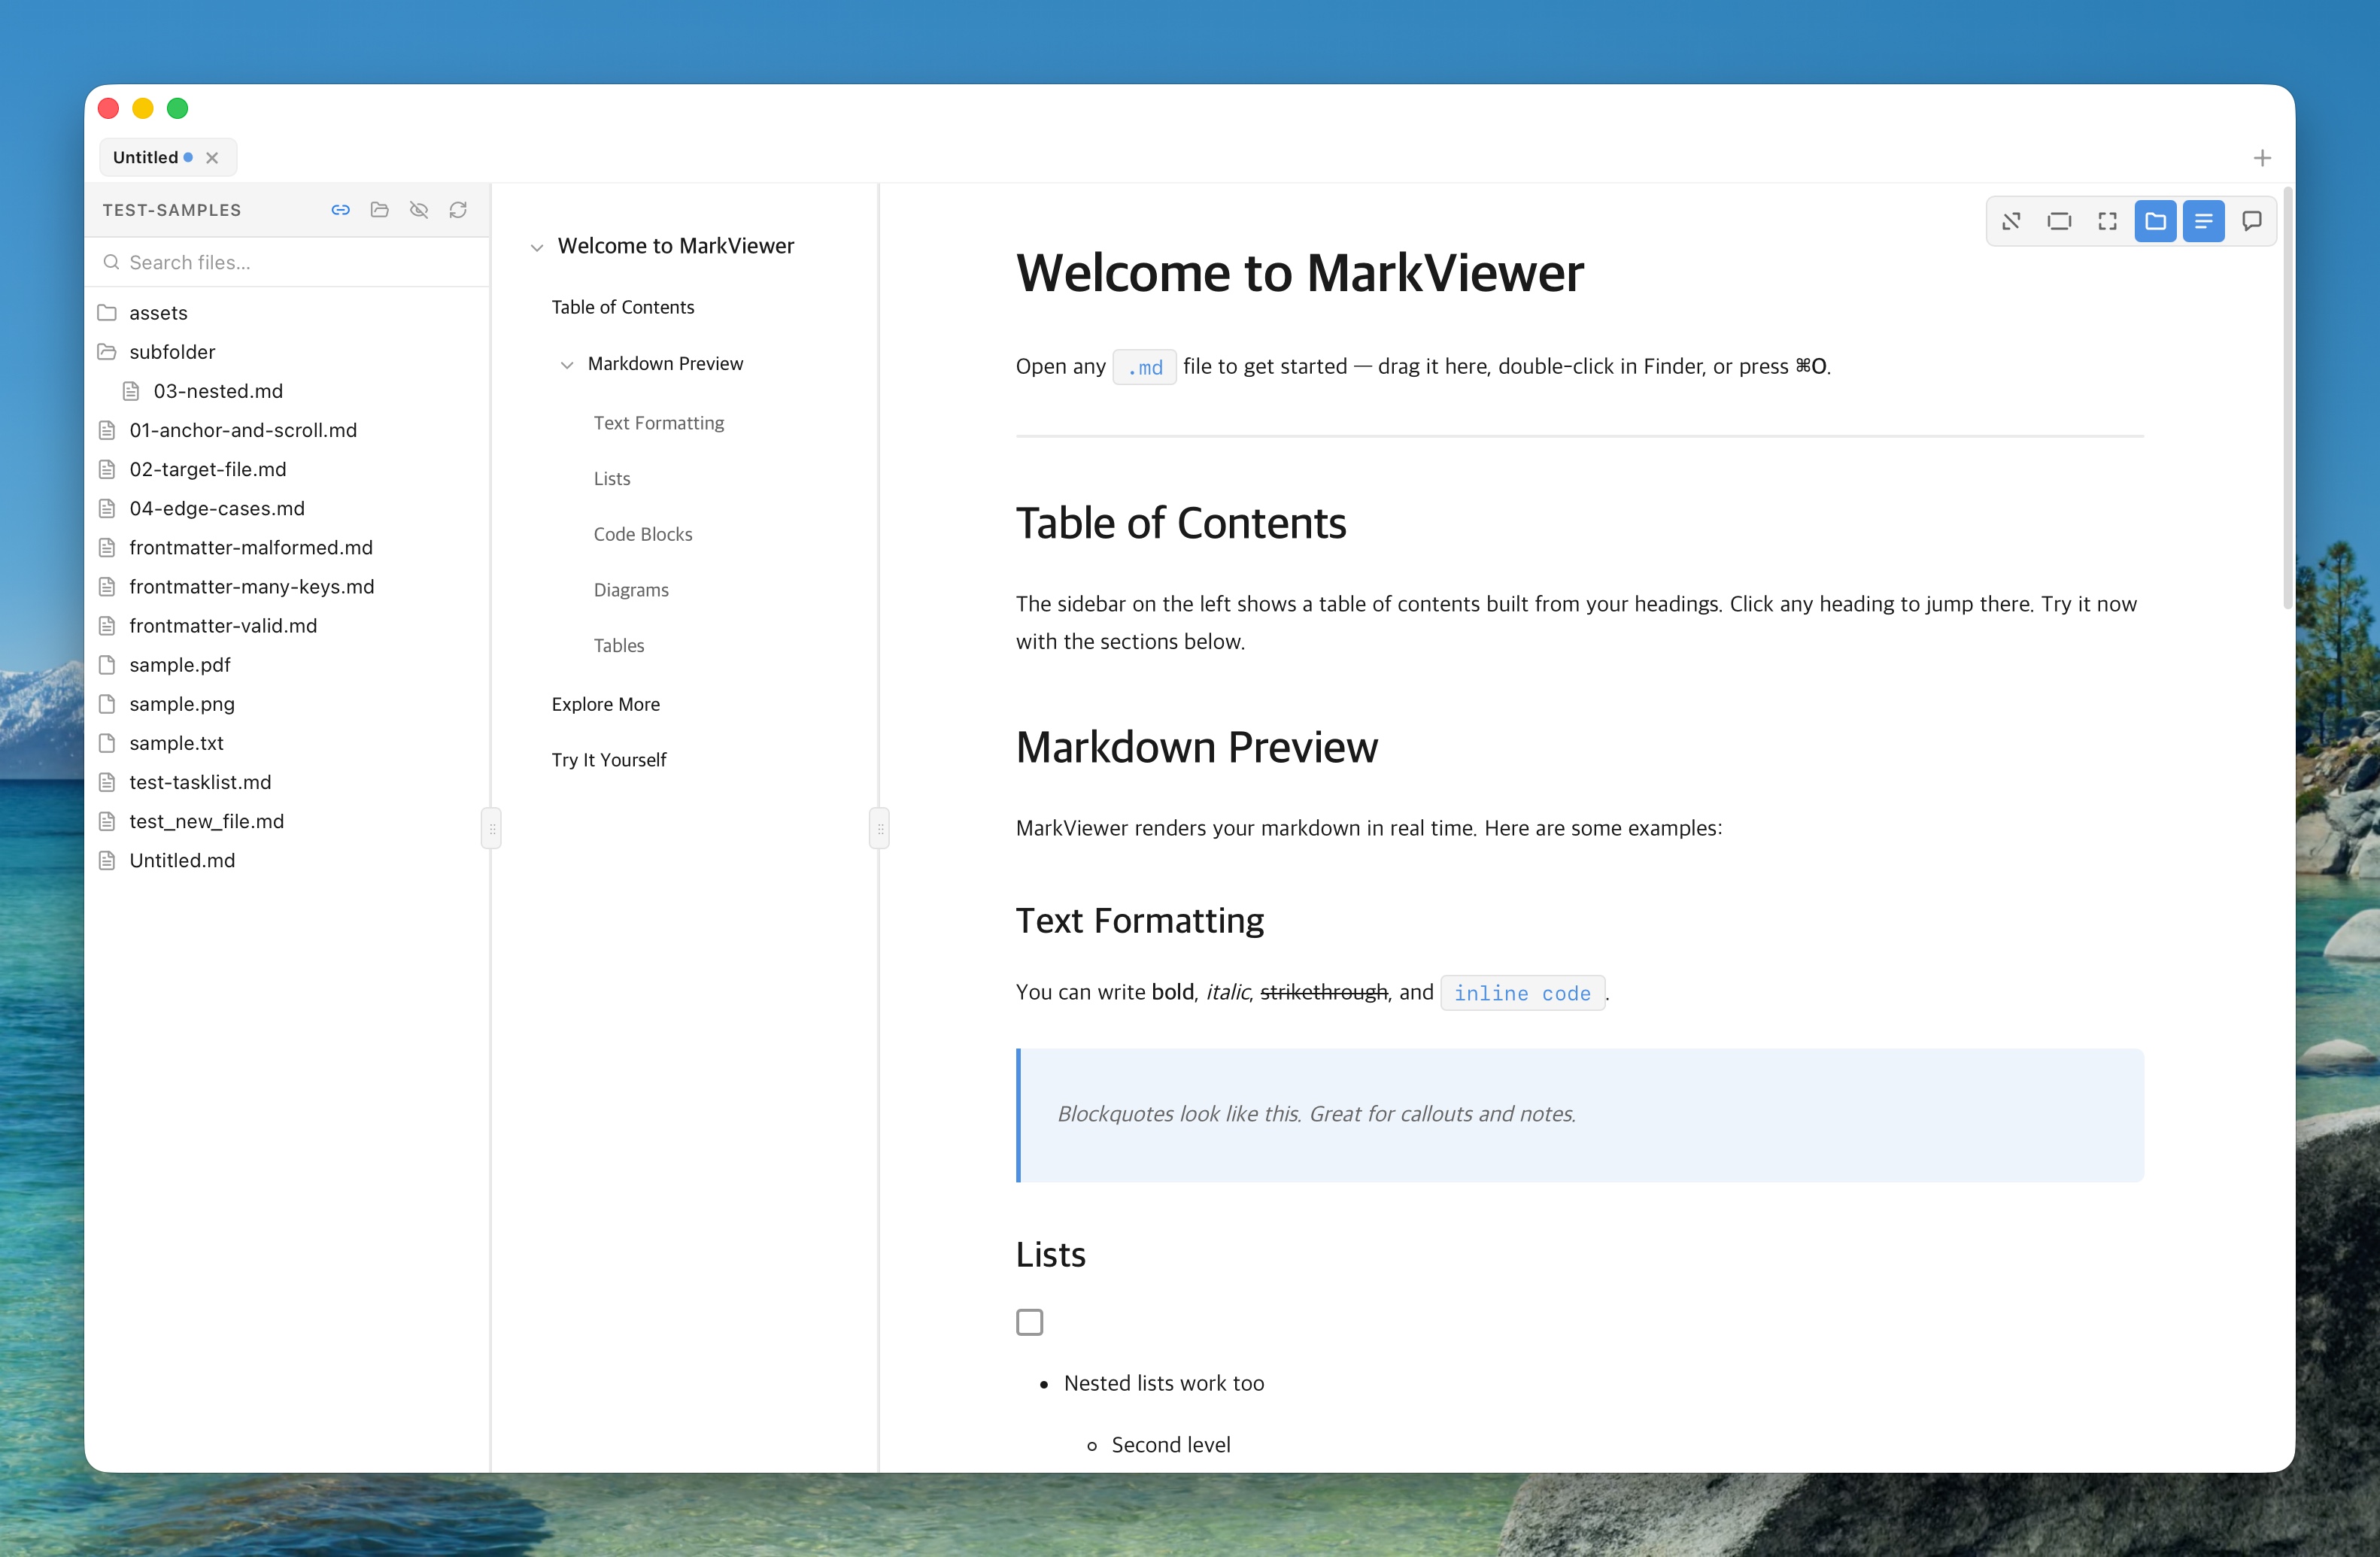
Task: Open 04-edge-cases.md file
Action: pyautogui.click(x=217, y=508)
